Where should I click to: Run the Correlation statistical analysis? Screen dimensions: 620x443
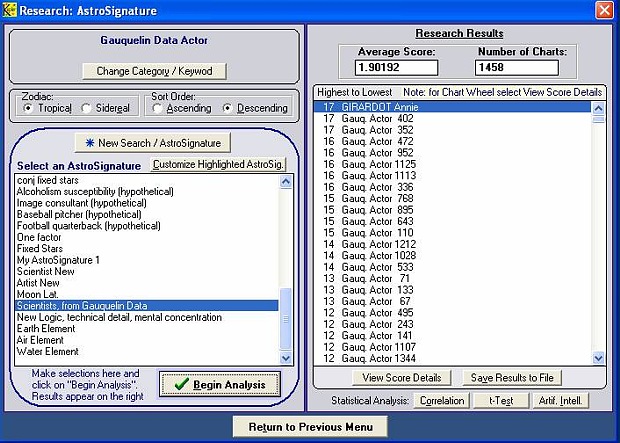(x=440, y=401)
